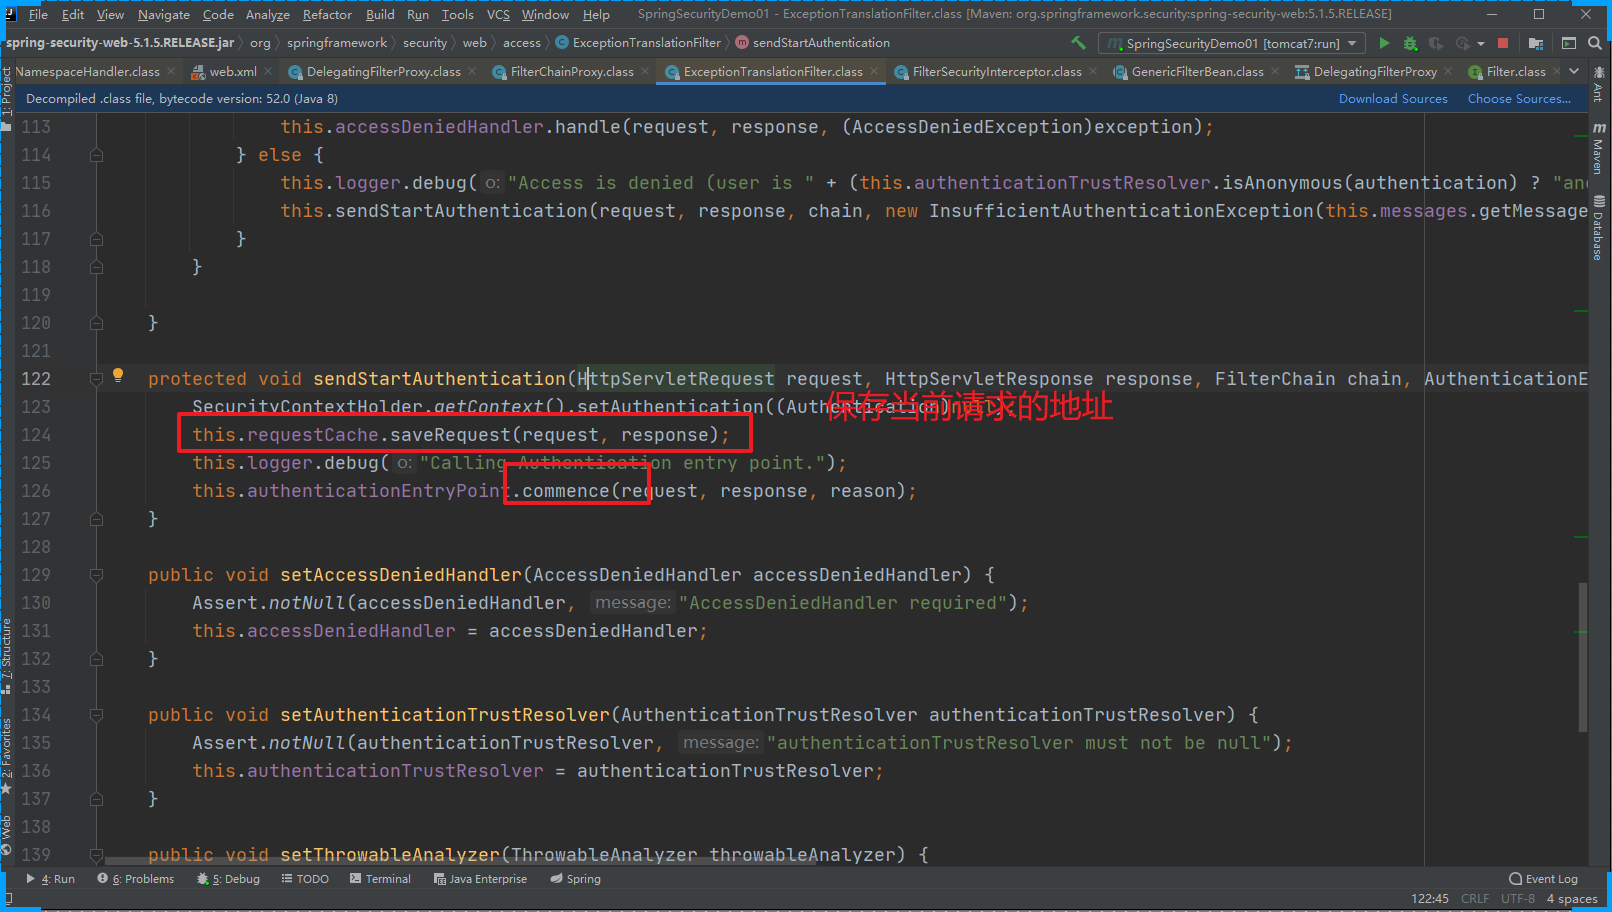Click the profiler run icon in toolbar
This screenshot has height=912, width=1612.
click(x=1463, y=43)
